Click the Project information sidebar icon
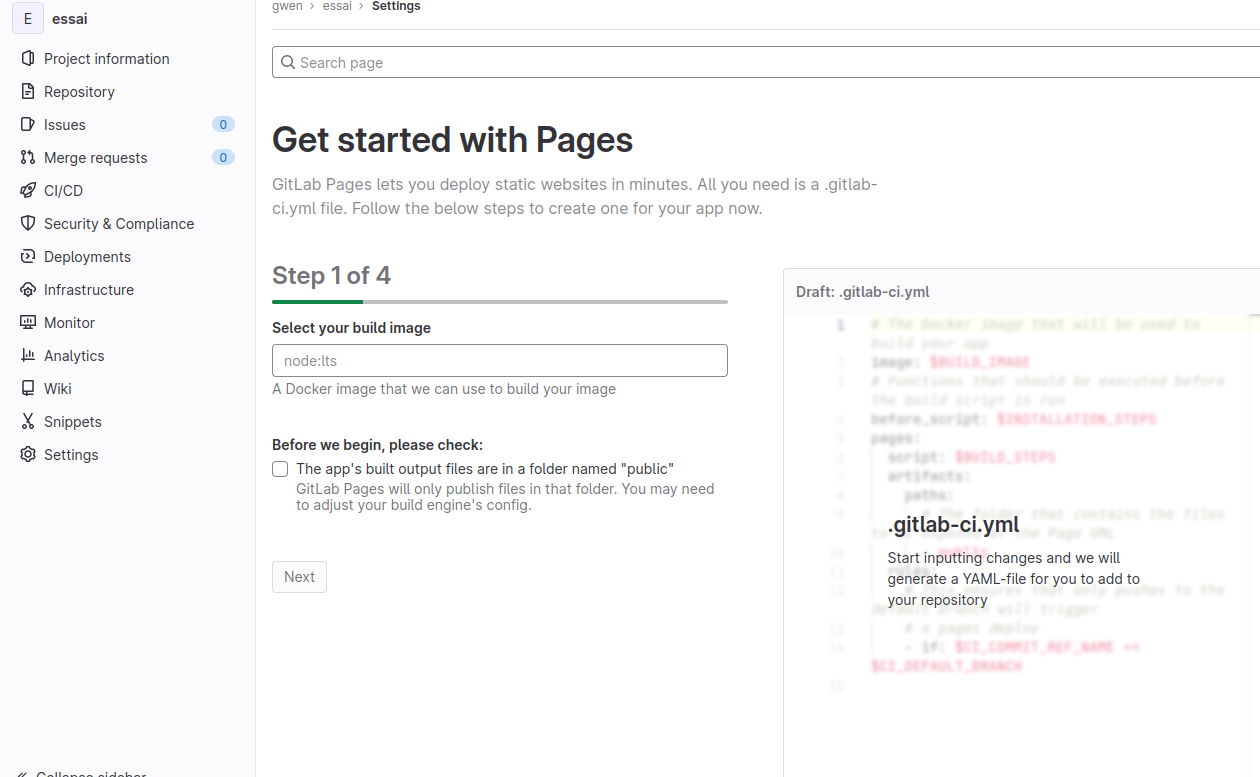Screen dimensions: 1260x777 coord(28,59)
